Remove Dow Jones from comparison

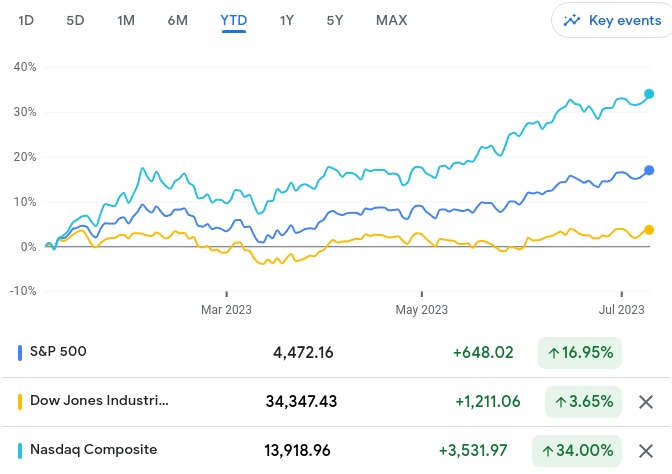click(645, 402)
